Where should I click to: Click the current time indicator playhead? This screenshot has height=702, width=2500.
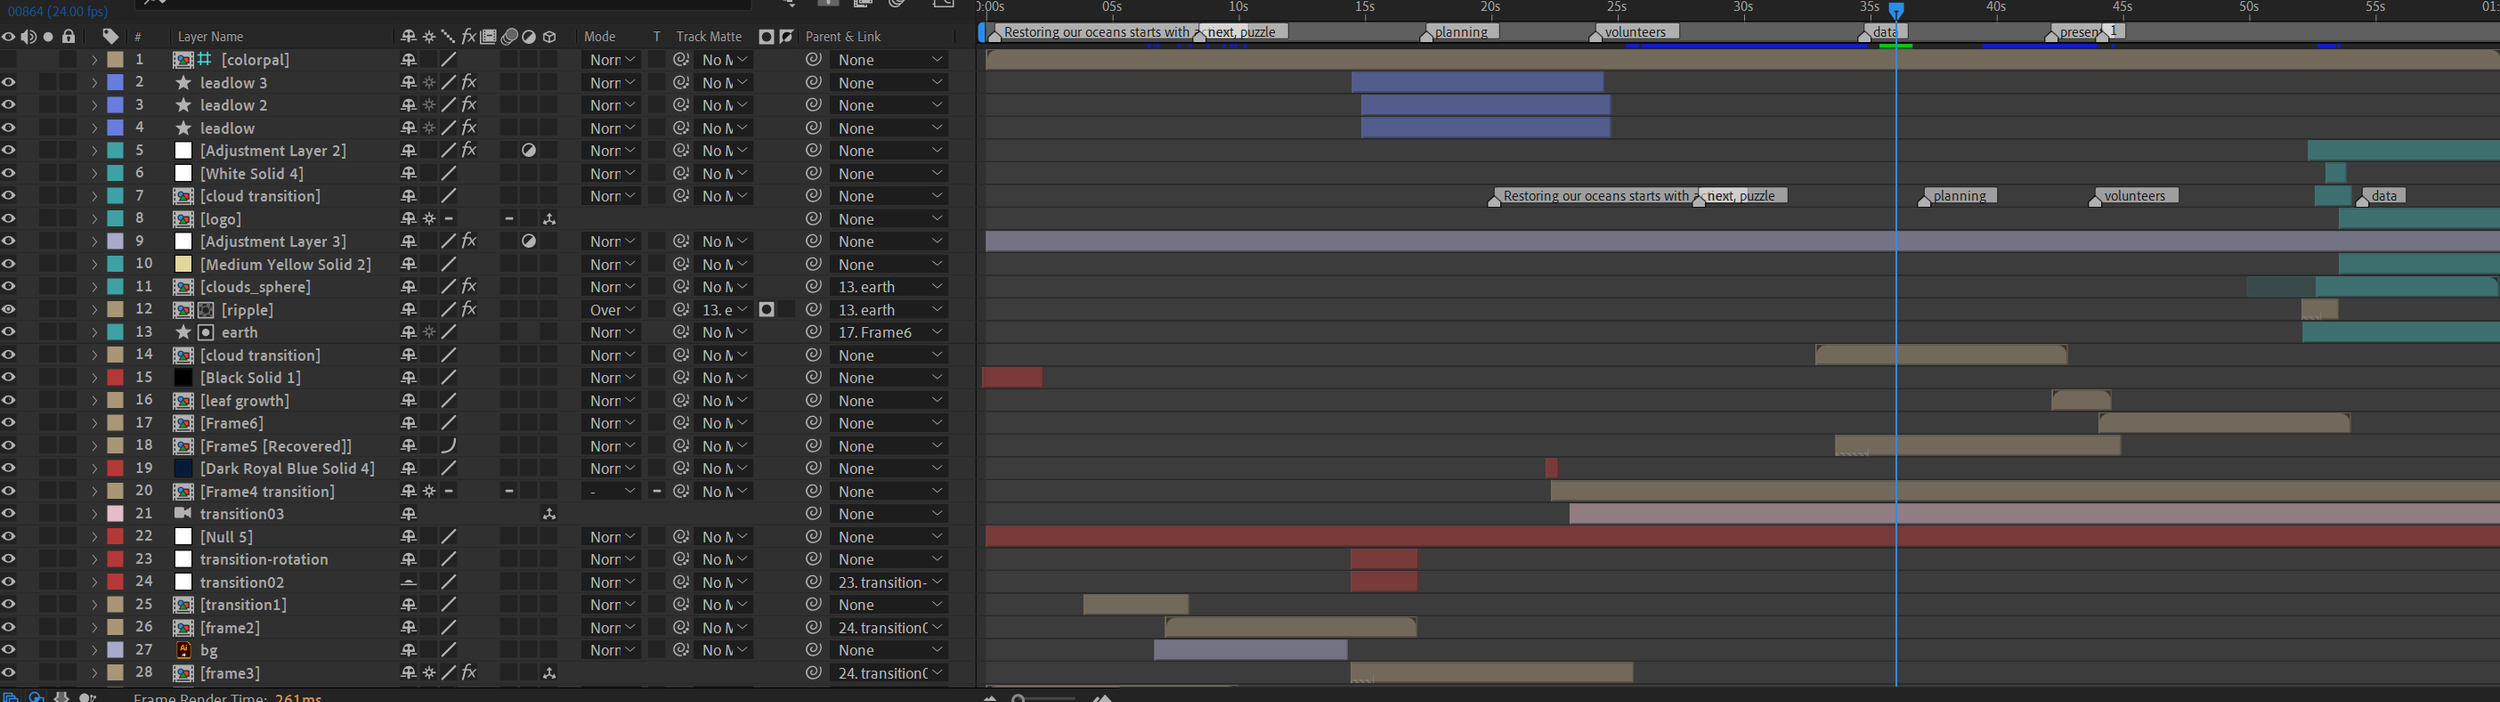[x=1896, y=11]
